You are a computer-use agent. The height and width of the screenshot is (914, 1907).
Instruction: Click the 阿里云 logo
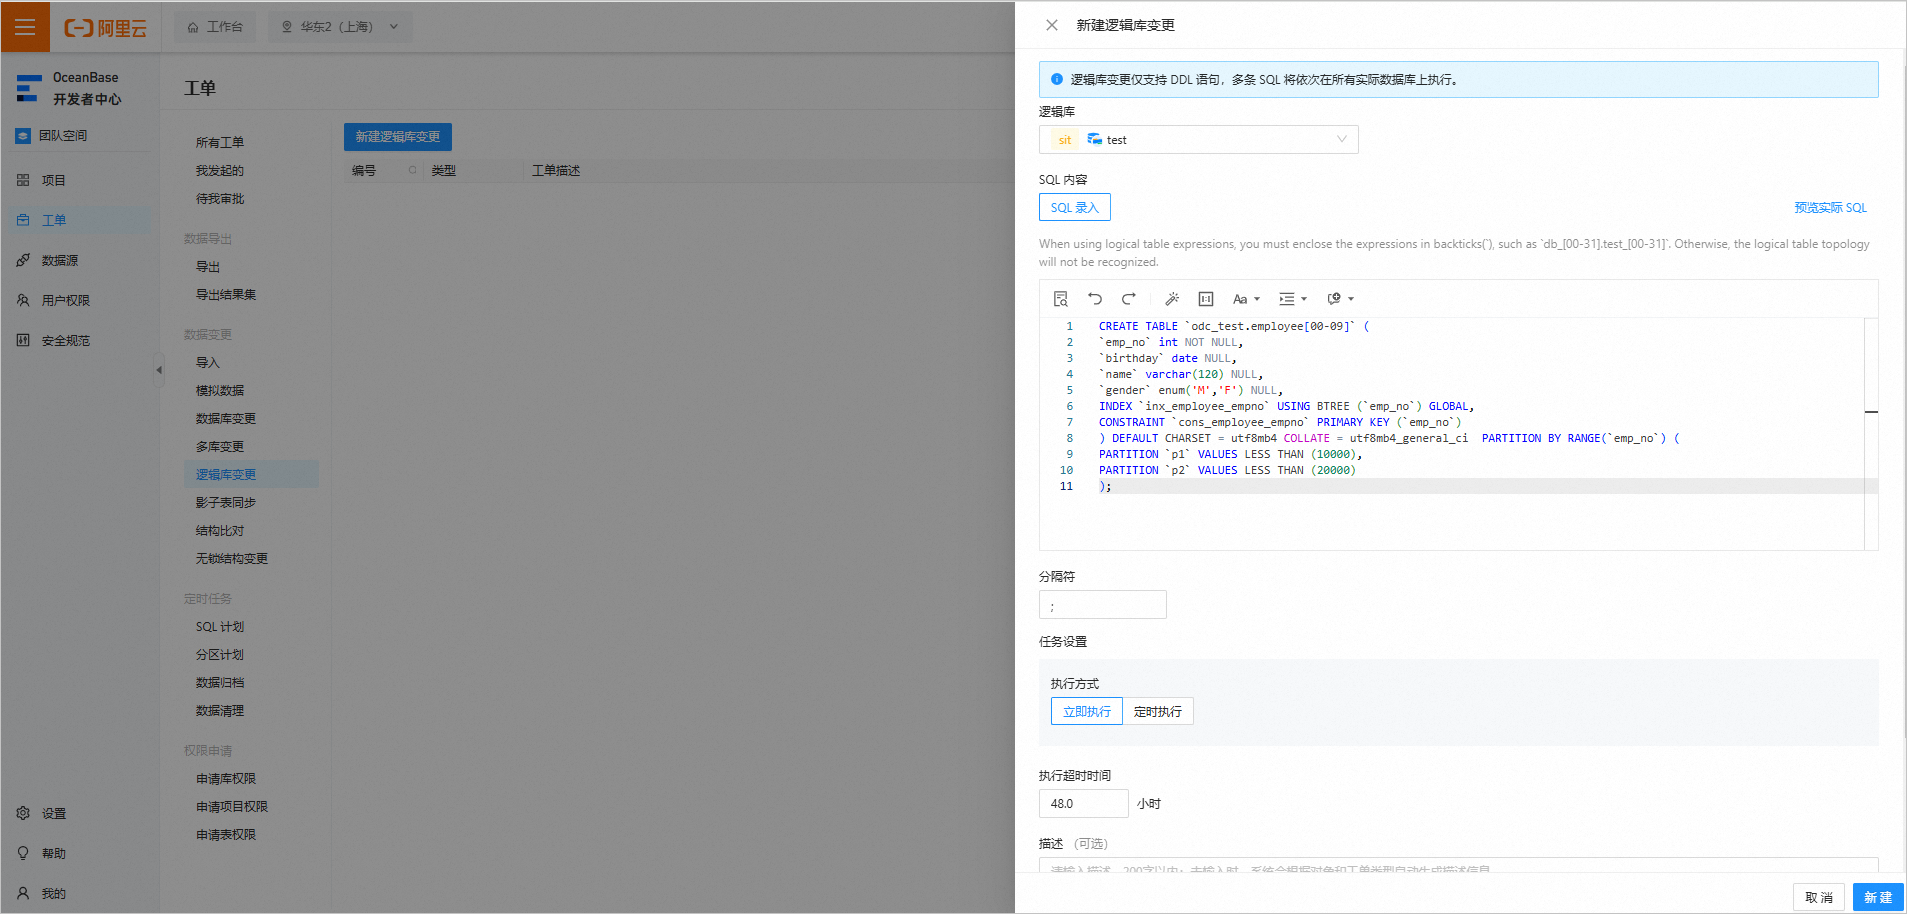[106, 28]
